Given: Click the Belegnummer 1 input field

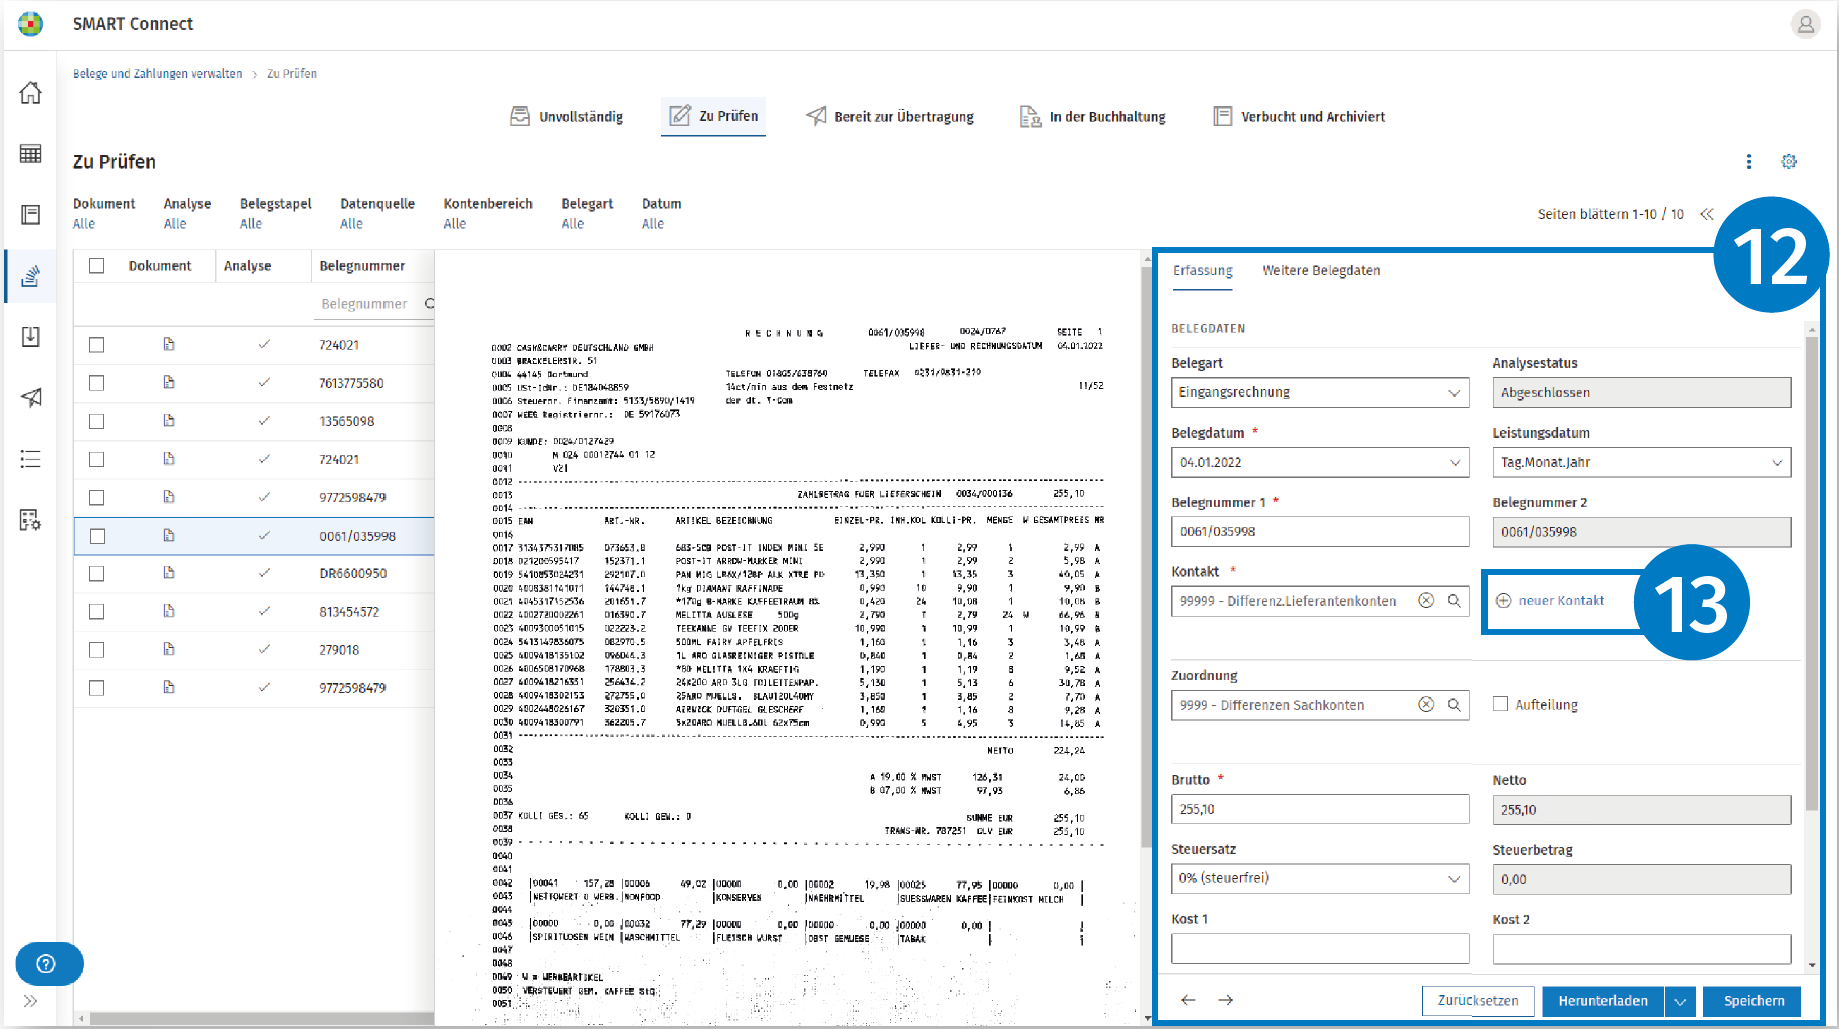Looking at the screenshot, I should (x=1320, y=531).
